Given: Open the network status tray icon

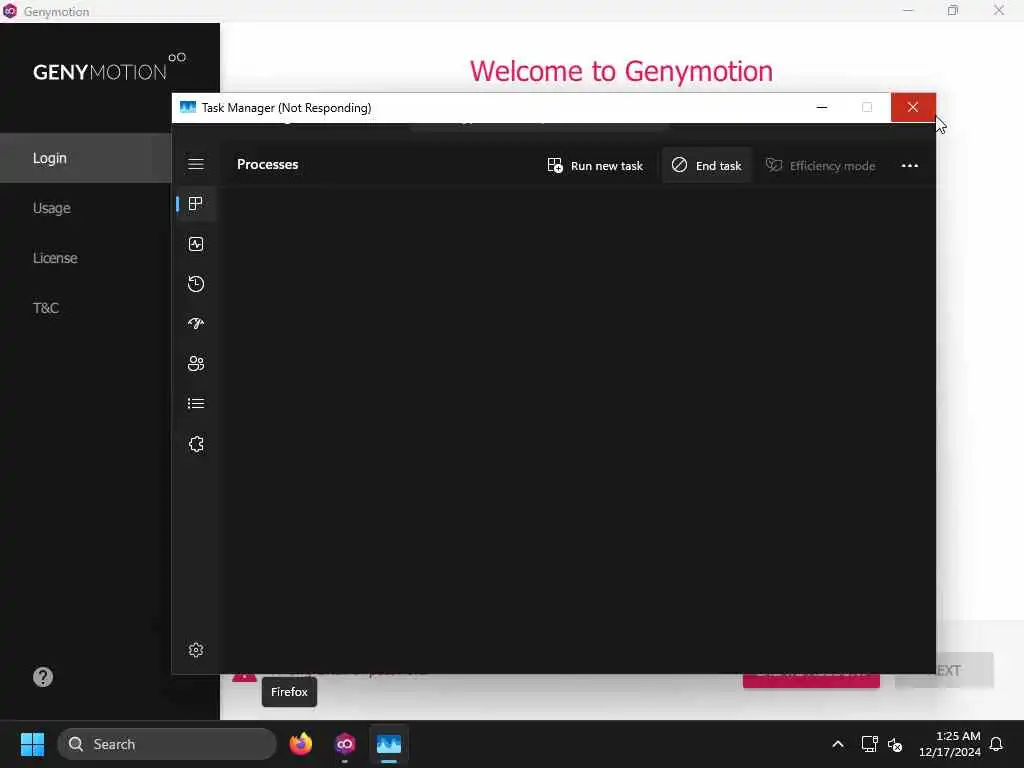Looking at the screenshot, I should click(x=869, y=744).
